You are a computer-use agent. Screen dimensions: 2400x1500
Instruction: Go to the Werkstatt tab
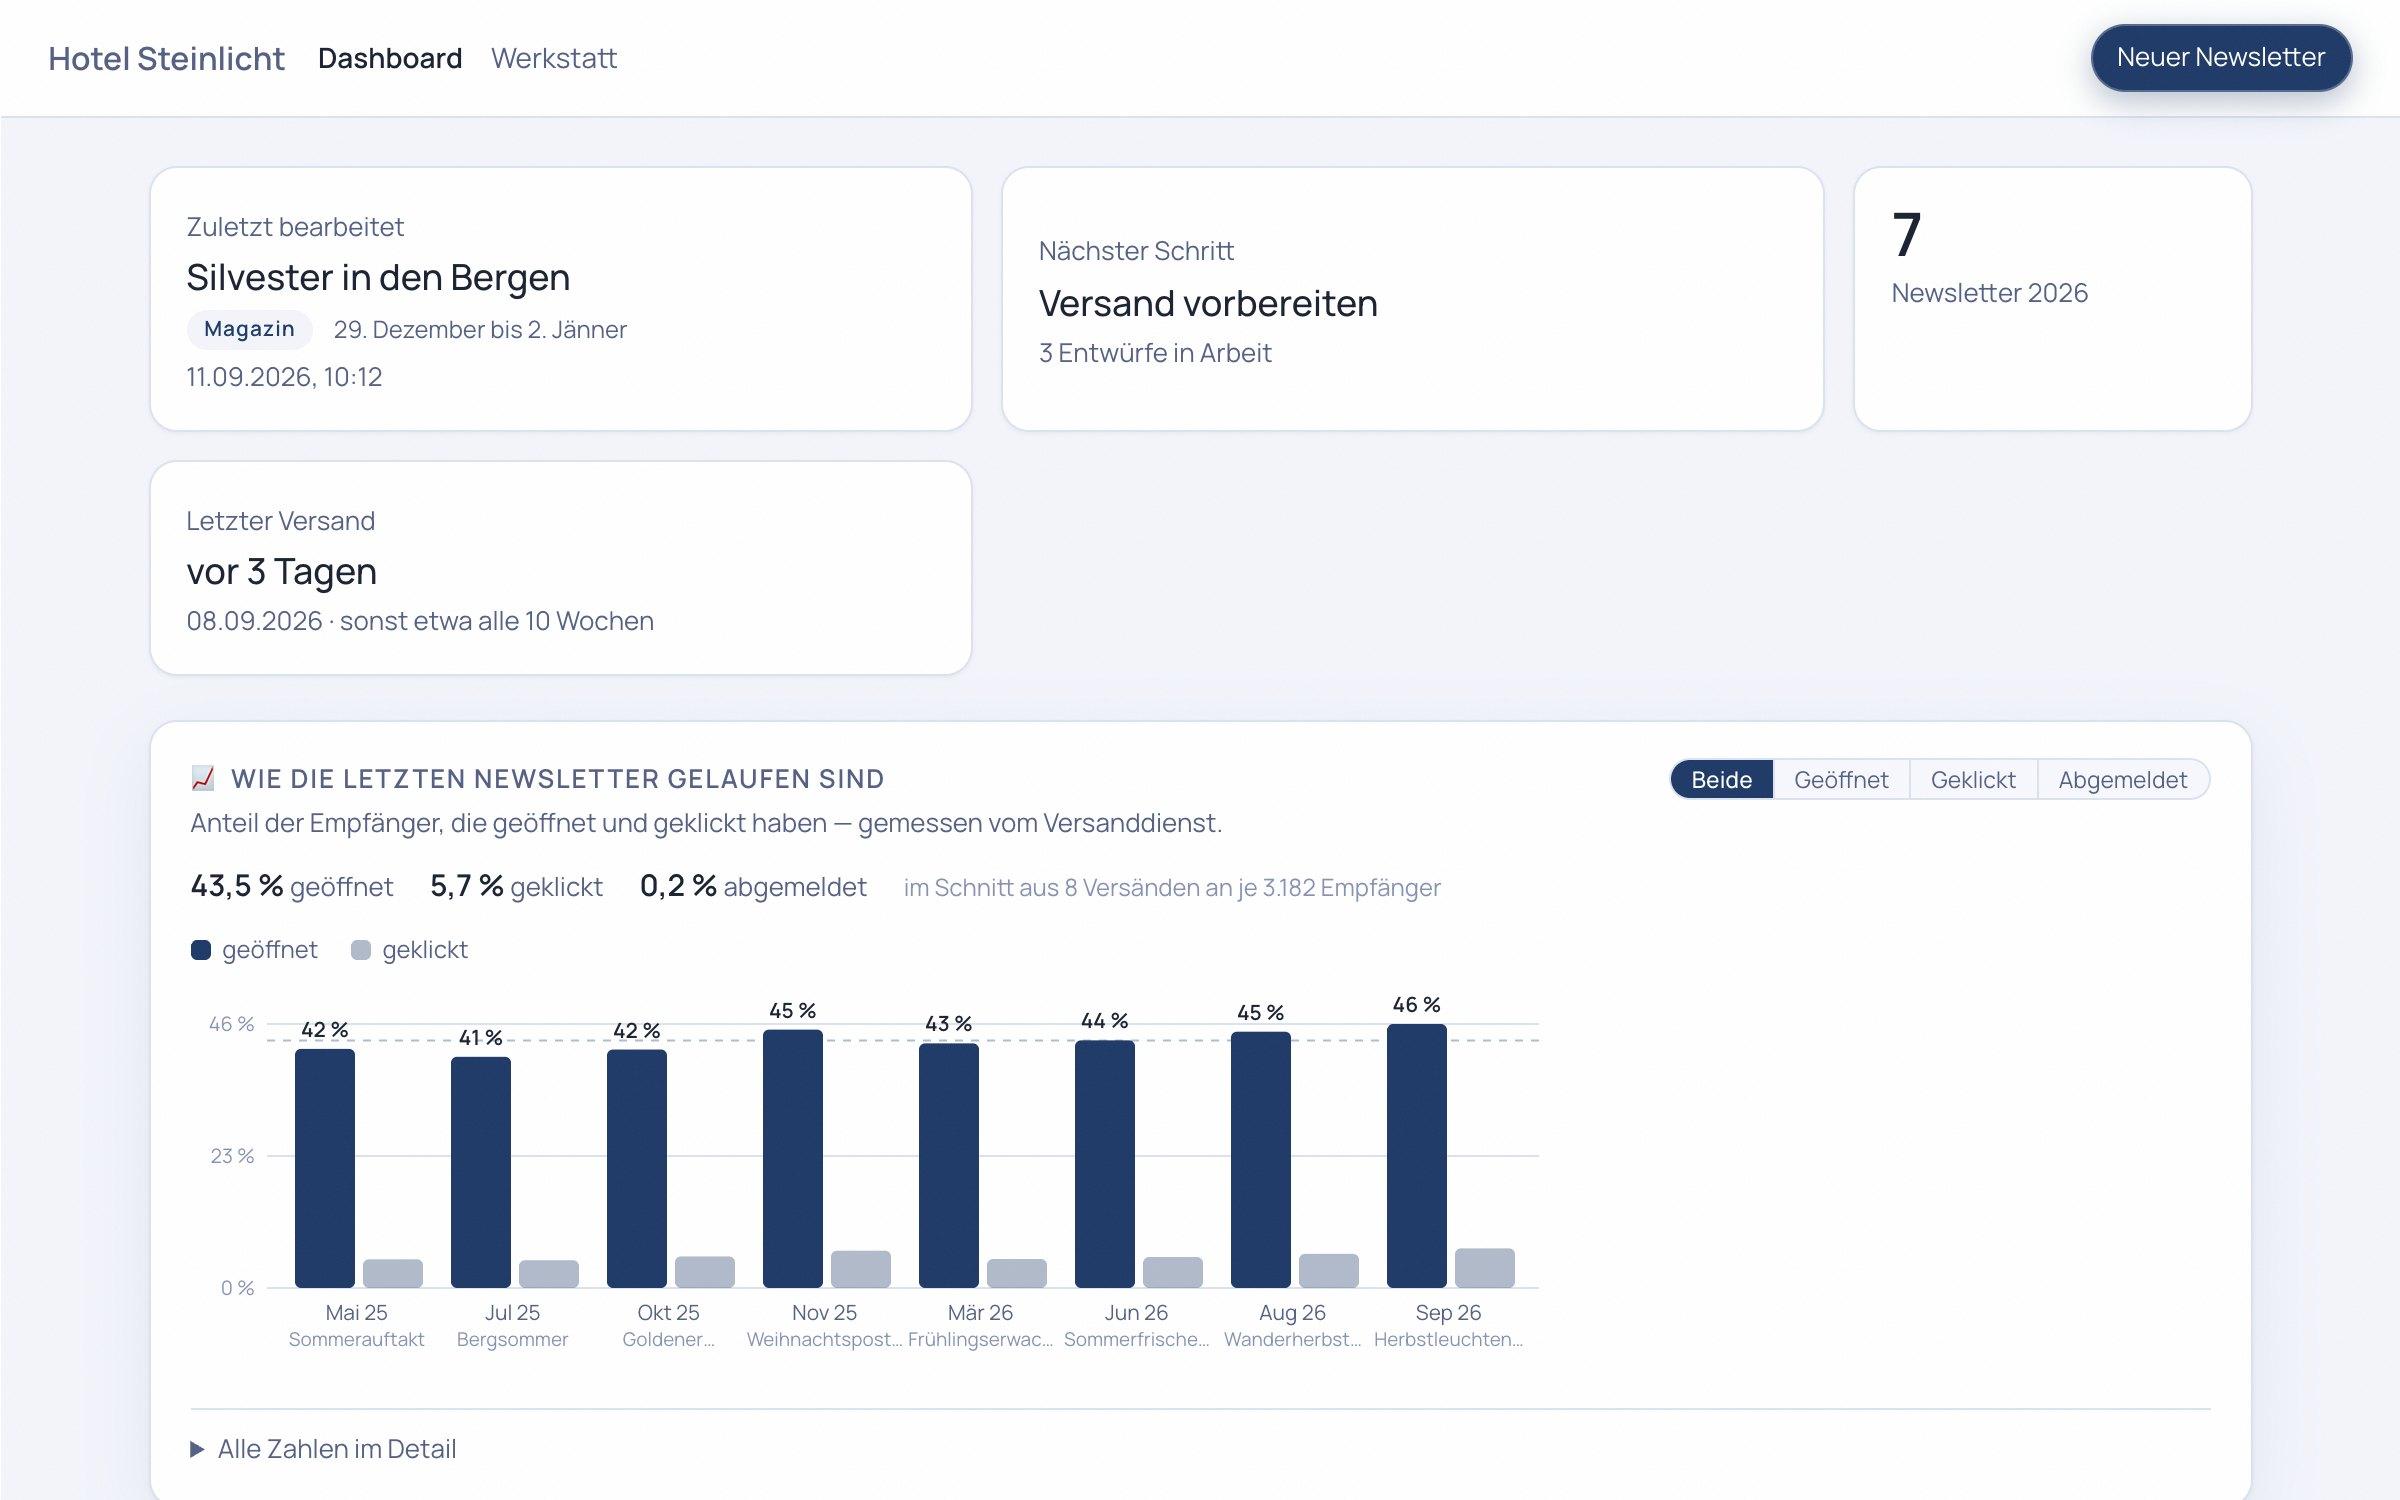pyautogui.click(x=554, y=58)
